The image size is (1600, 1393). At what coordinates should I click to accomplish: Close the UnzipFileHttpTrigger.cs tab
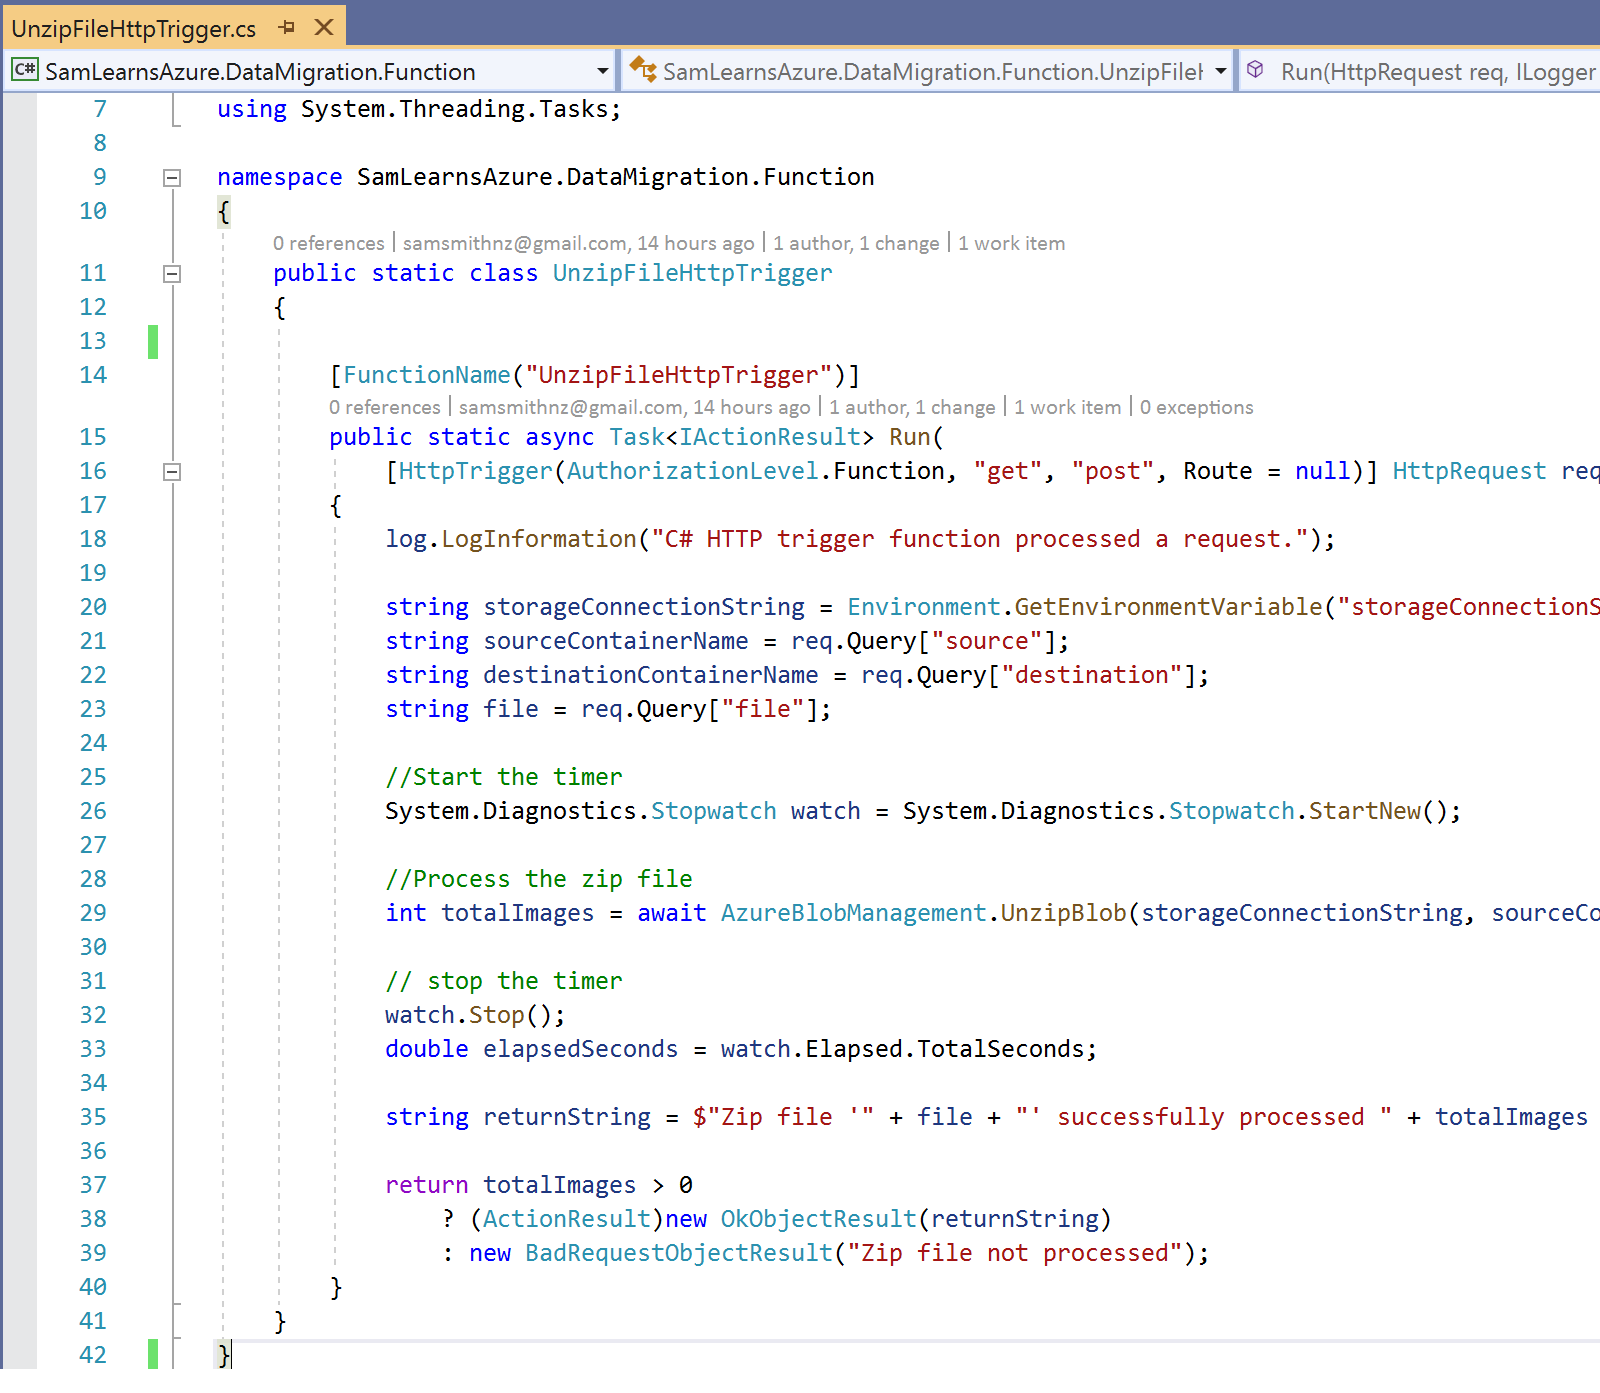[x=324, y=28]
